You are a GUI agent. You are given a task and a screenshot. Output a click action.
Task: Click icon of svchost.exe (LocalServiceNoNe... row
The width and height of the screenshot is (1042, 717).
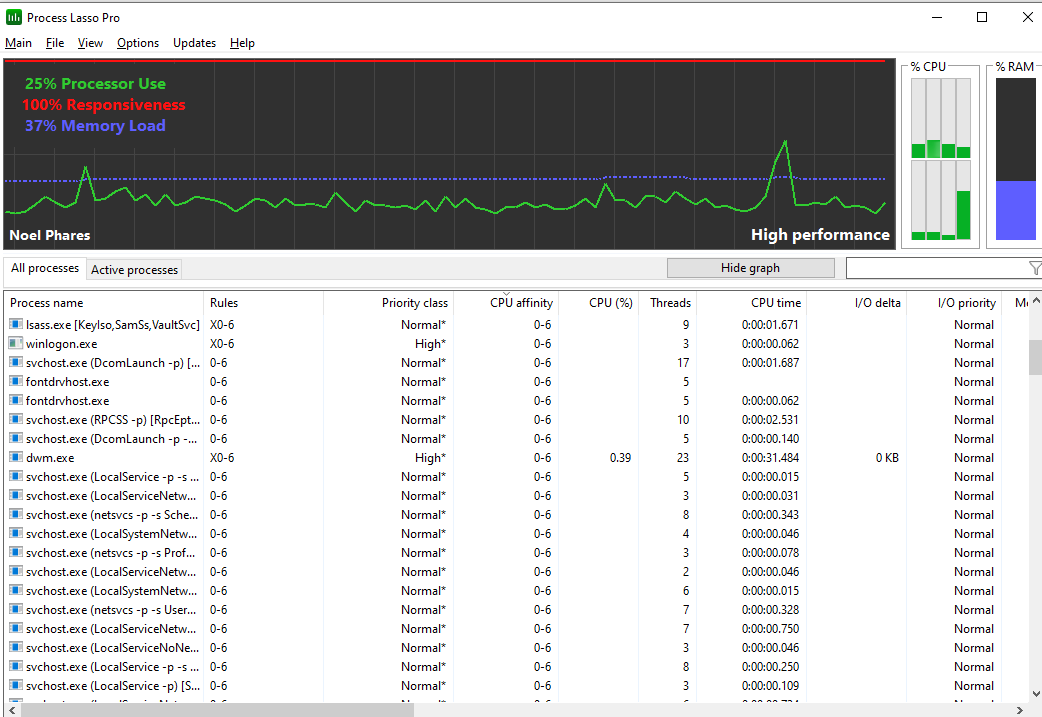point(16,647)
